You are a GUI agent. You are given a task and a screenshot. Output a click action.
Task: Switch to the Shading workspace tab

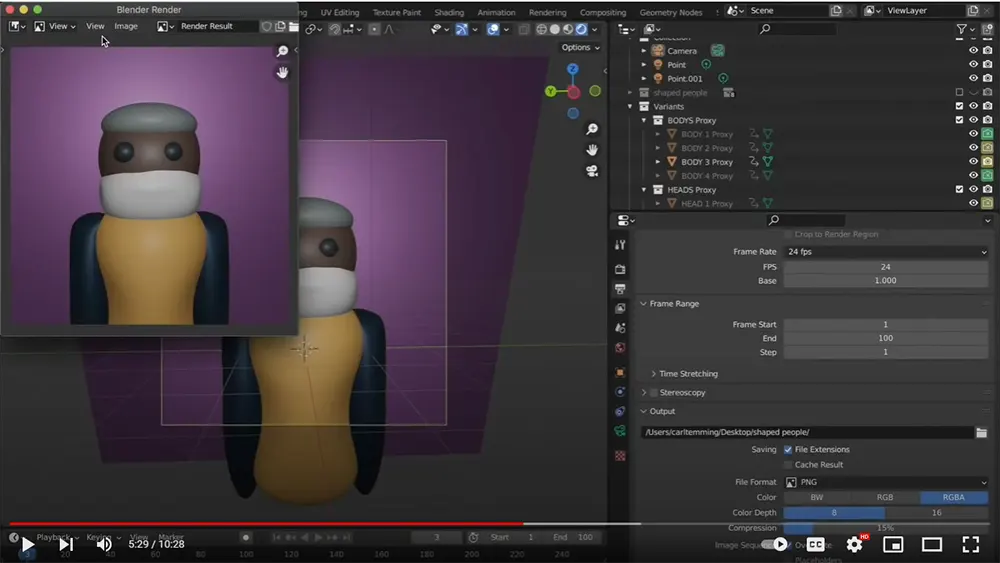[449, 12]
